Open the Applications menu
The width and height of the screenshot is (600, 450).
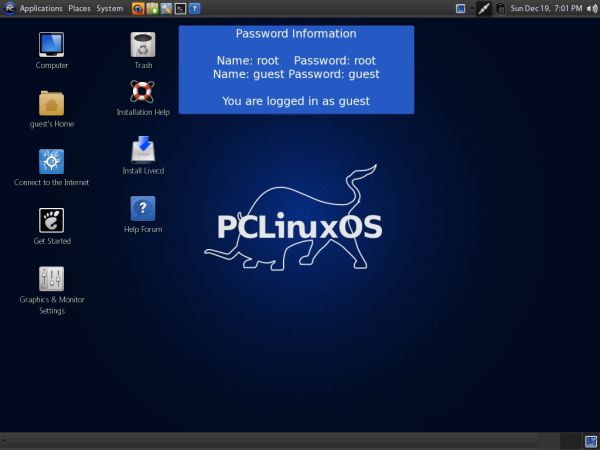pyautogui.click(x=41, y=8)
